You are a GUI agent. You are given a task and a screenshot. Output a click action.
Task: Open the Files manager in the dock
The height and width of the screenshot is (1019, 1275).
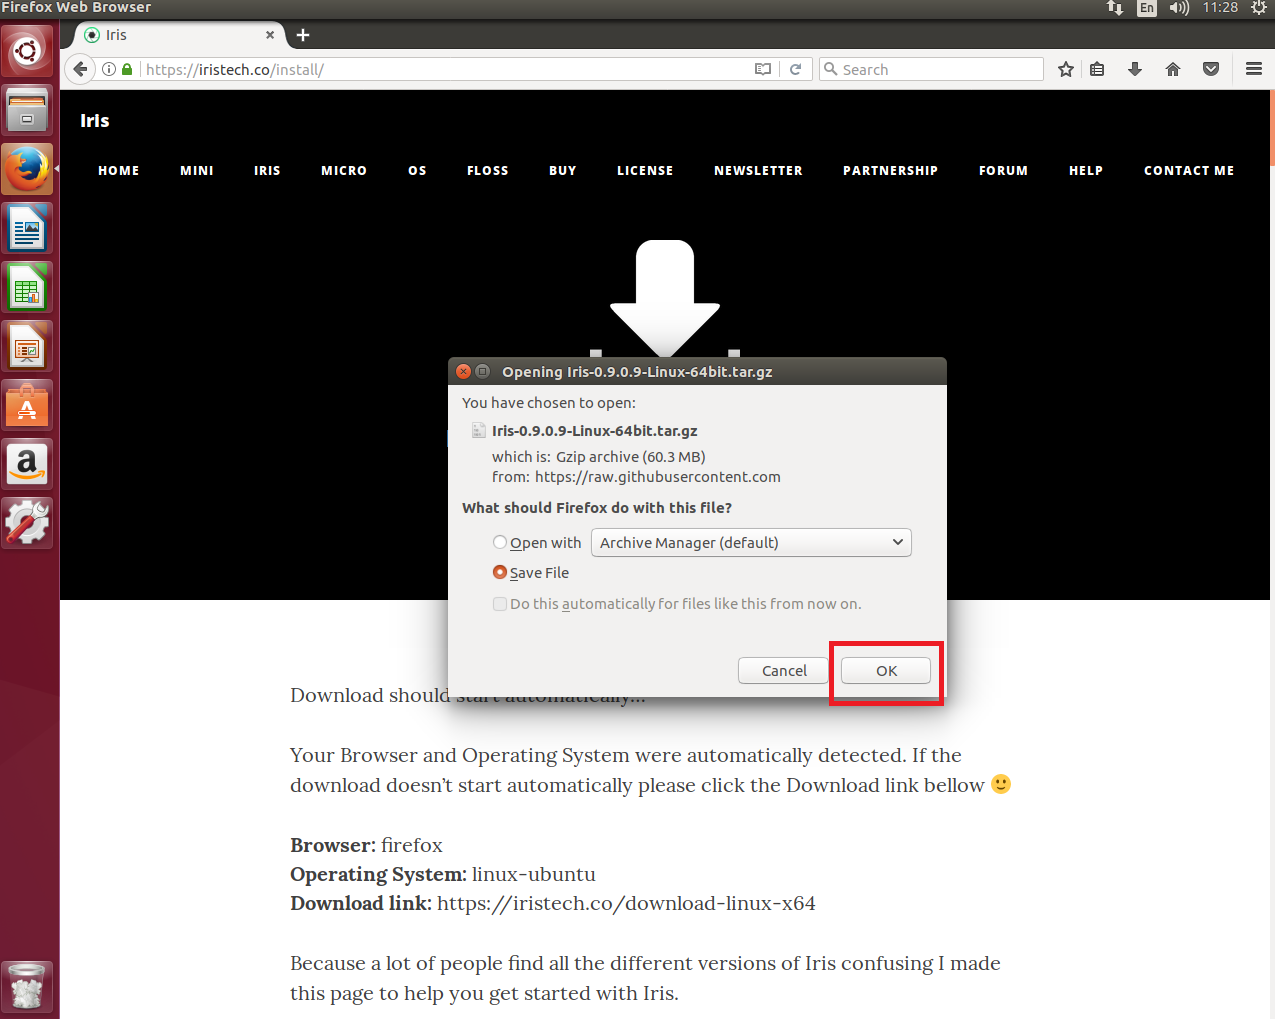(x=27, y=110)
